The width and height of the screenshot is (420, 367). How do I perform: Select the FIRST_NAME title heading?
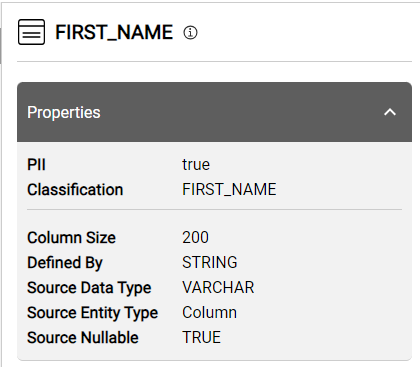[114, 32]
